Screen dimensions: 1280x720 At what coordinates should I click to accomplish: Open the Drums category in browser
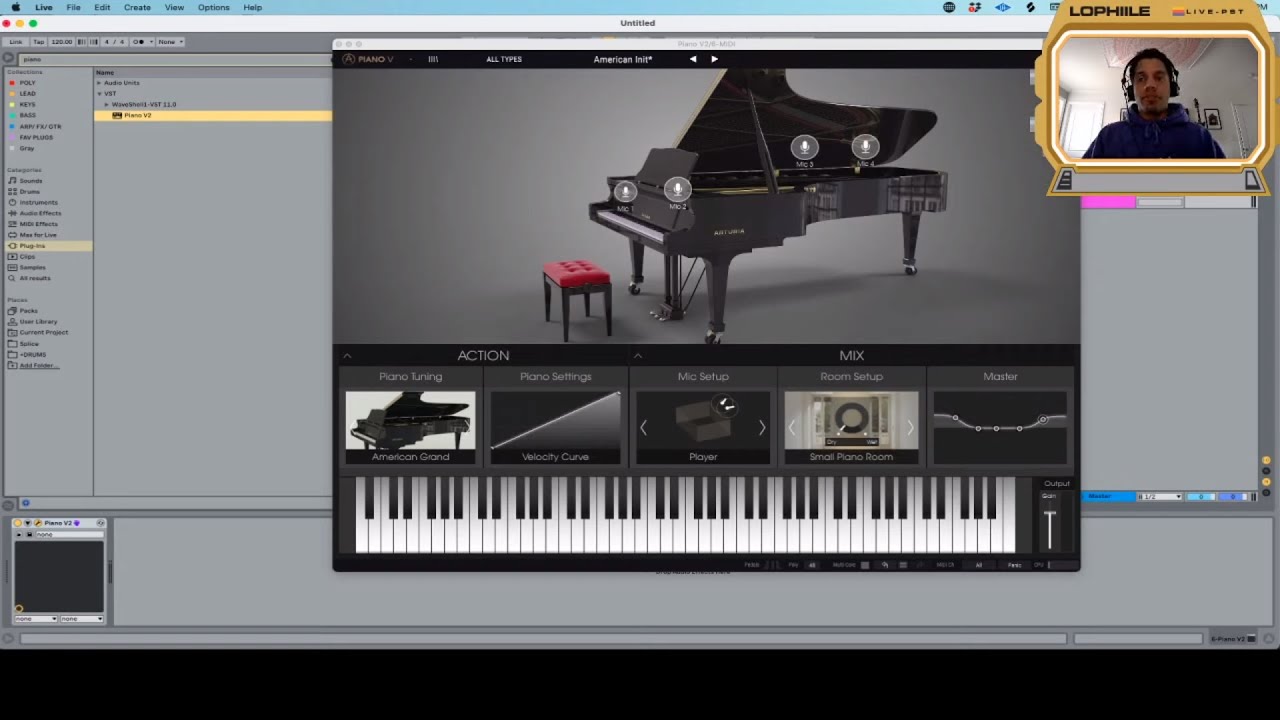[x=30, y=192]
